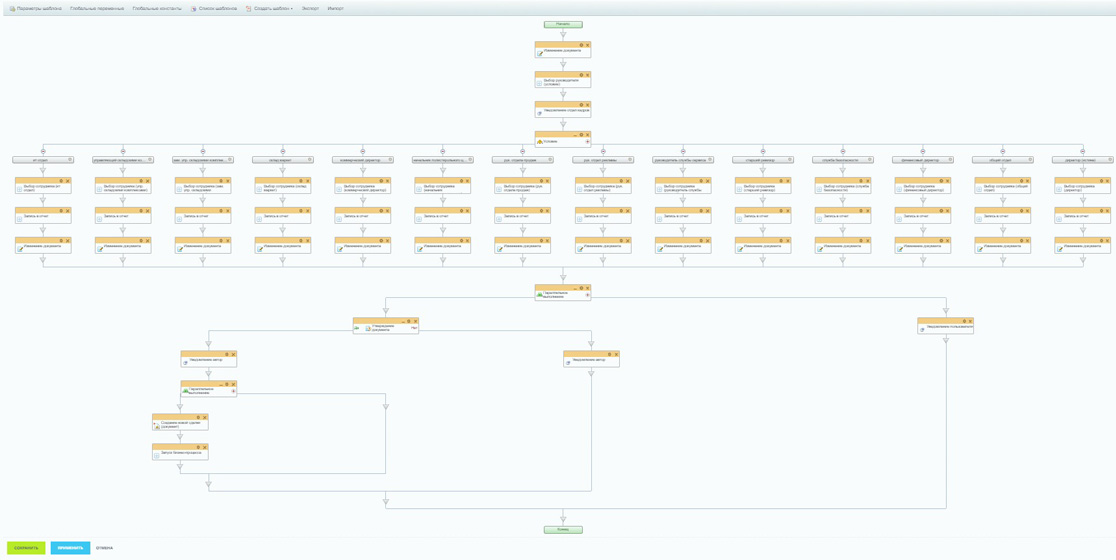1116x560 pixels.
Task: Click arrow between Создание новой сделки and Запуск бизнес-процесса
Action: 180,437
